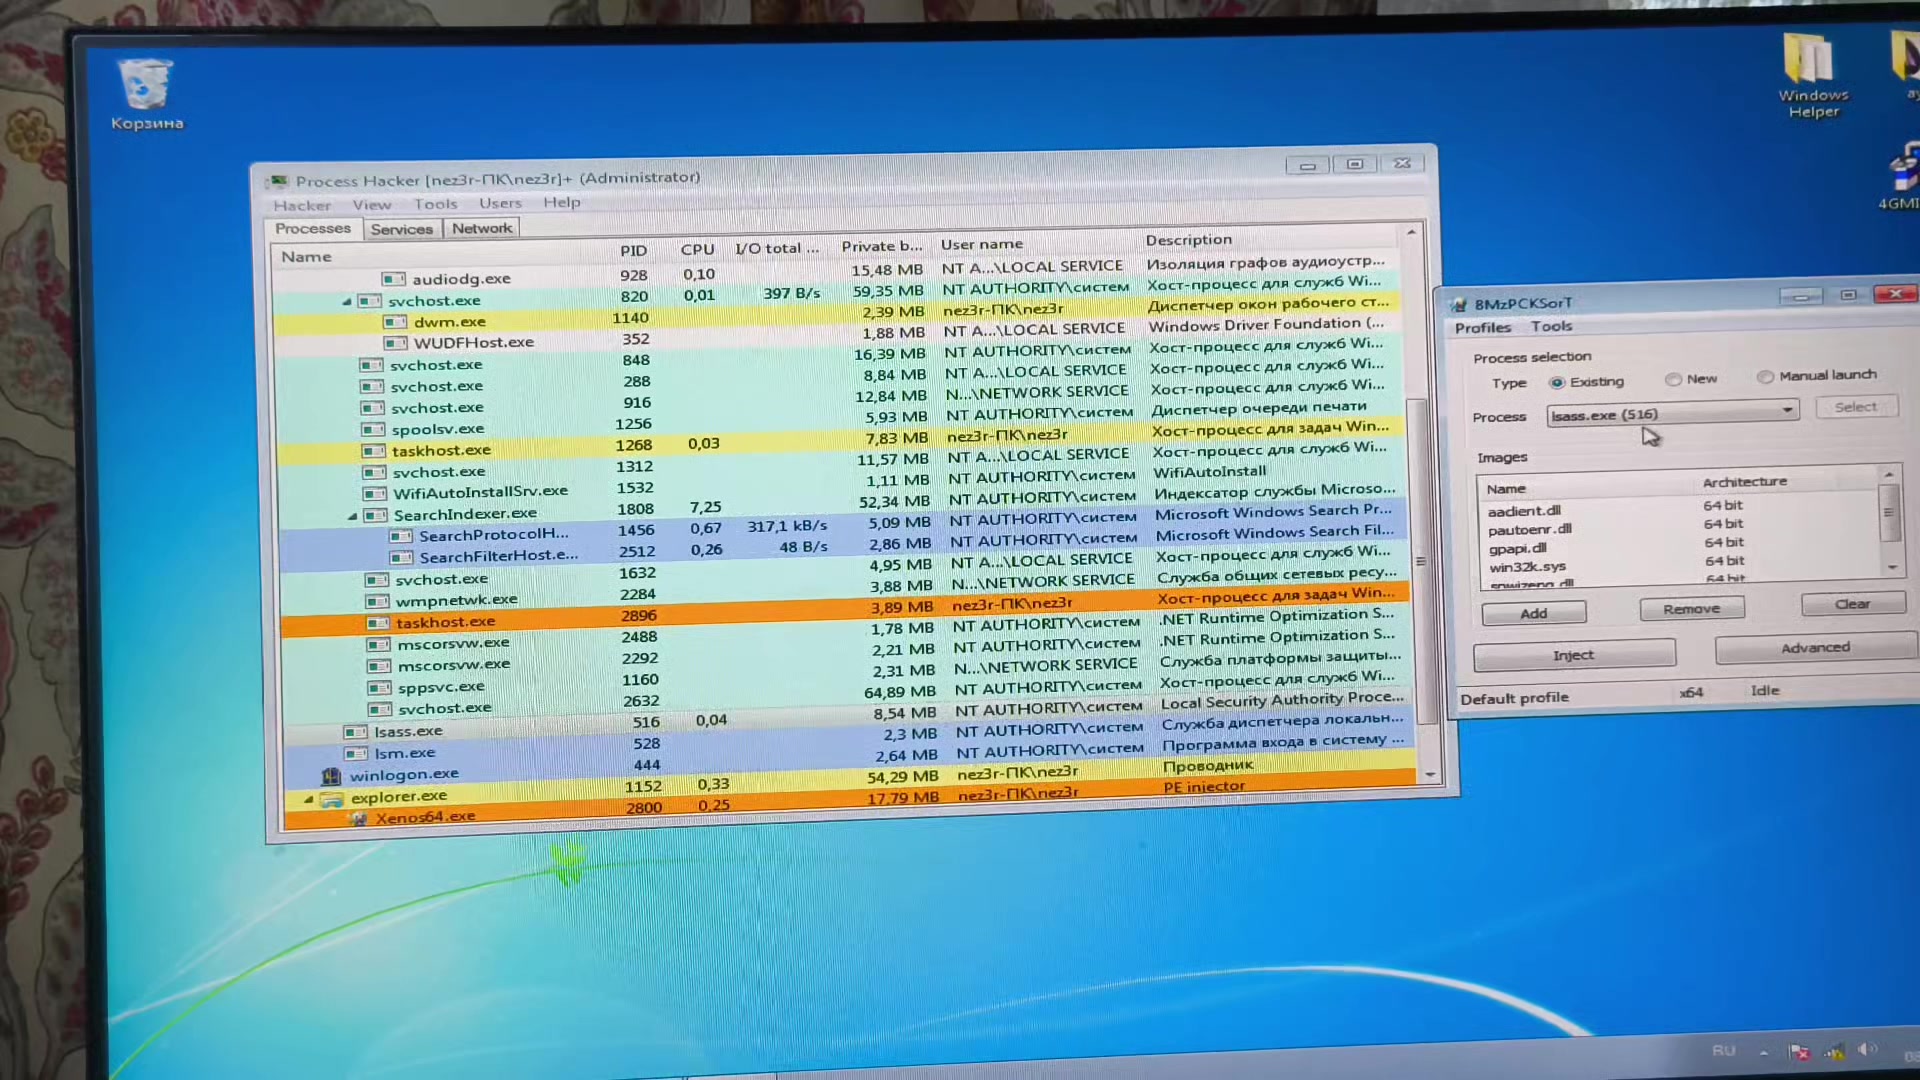Switch to the Services tab
The width and height of the screenshot is (1920, 1080).
click(x=401, y=229)
